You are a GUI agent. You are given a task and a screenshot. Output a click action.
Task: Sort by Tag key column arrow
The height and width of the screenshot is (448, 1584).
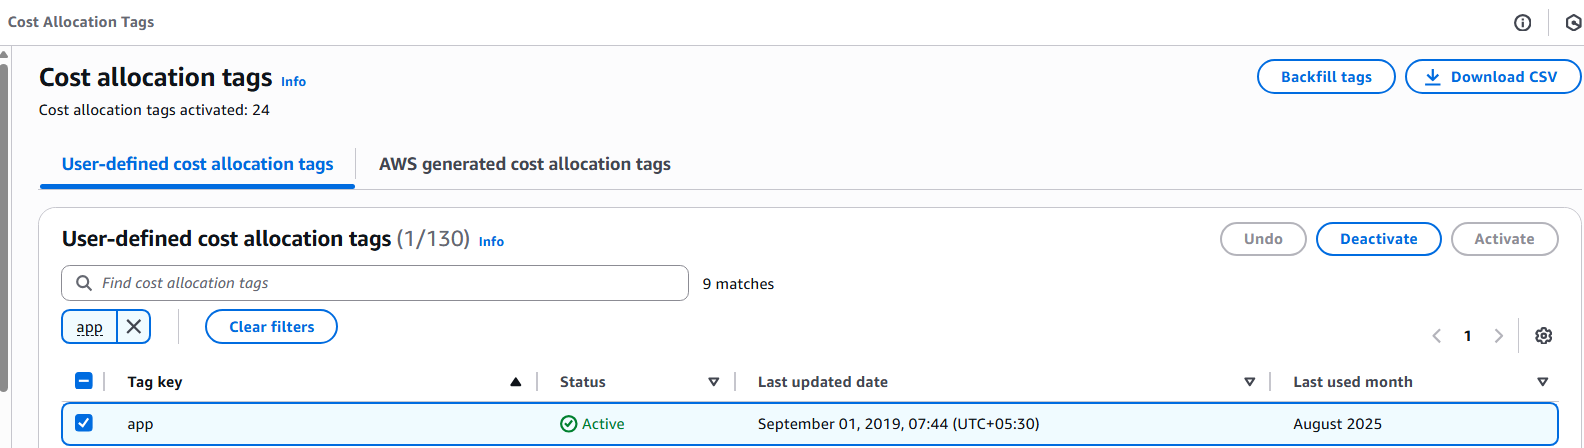515,382
